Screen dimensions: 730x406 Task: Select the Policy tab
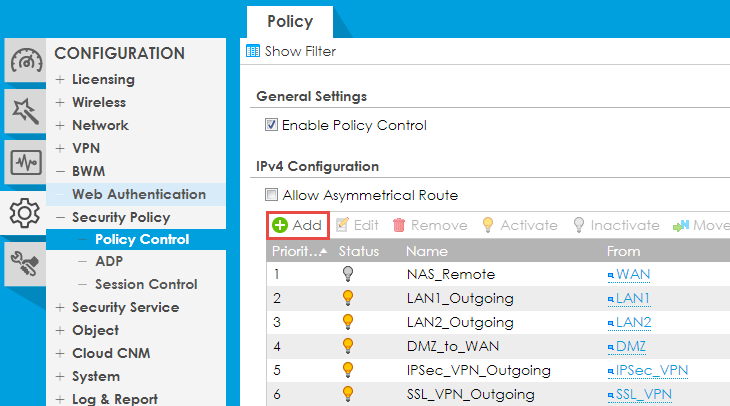tap(290, 21)
